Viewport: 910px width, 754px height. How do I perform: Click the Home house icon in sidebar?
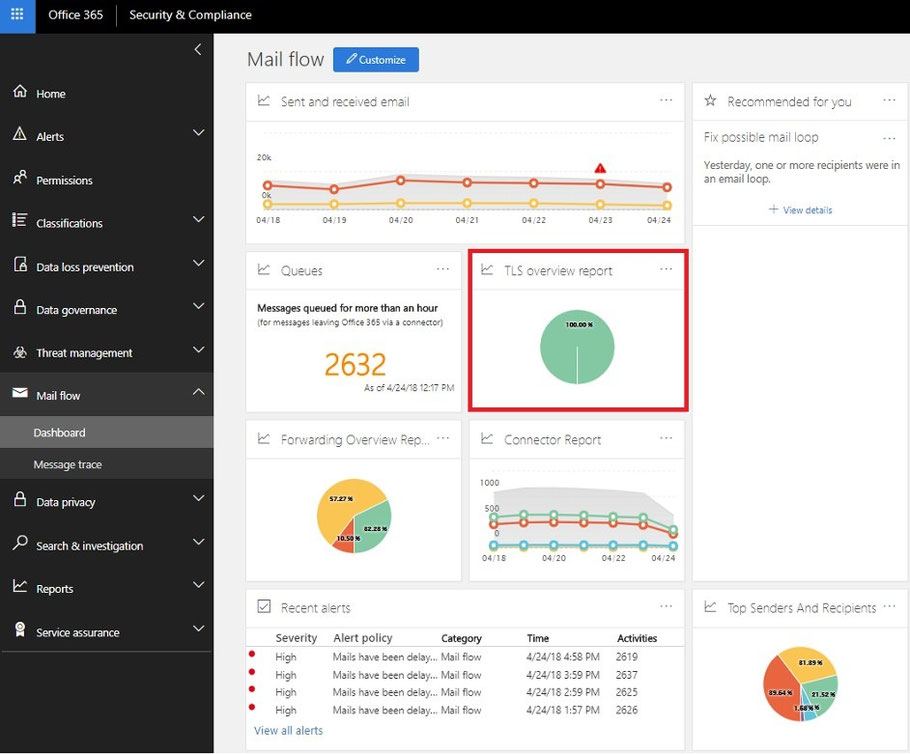pos(20,92)
